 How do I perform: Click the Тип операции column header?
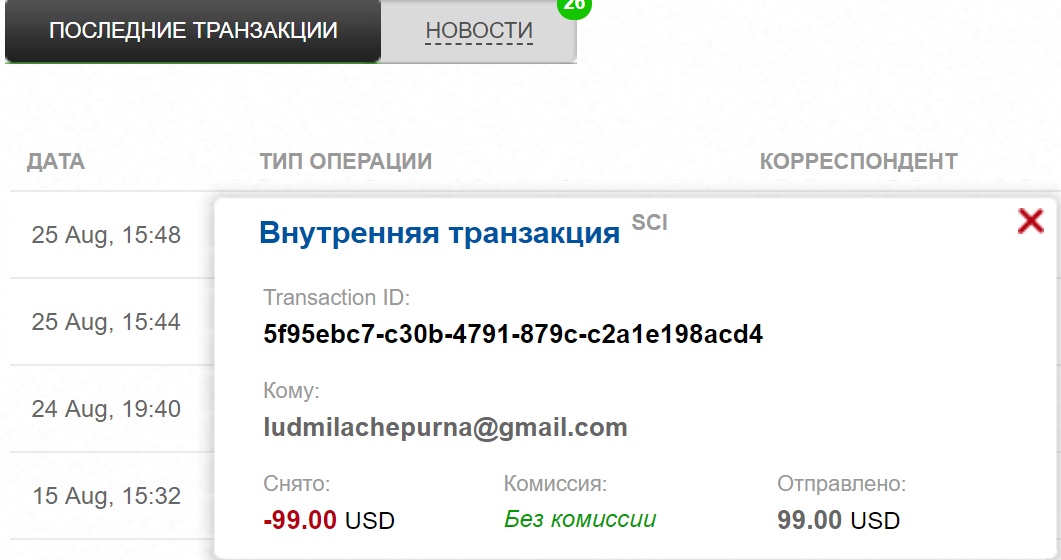(x=346, y=162)
